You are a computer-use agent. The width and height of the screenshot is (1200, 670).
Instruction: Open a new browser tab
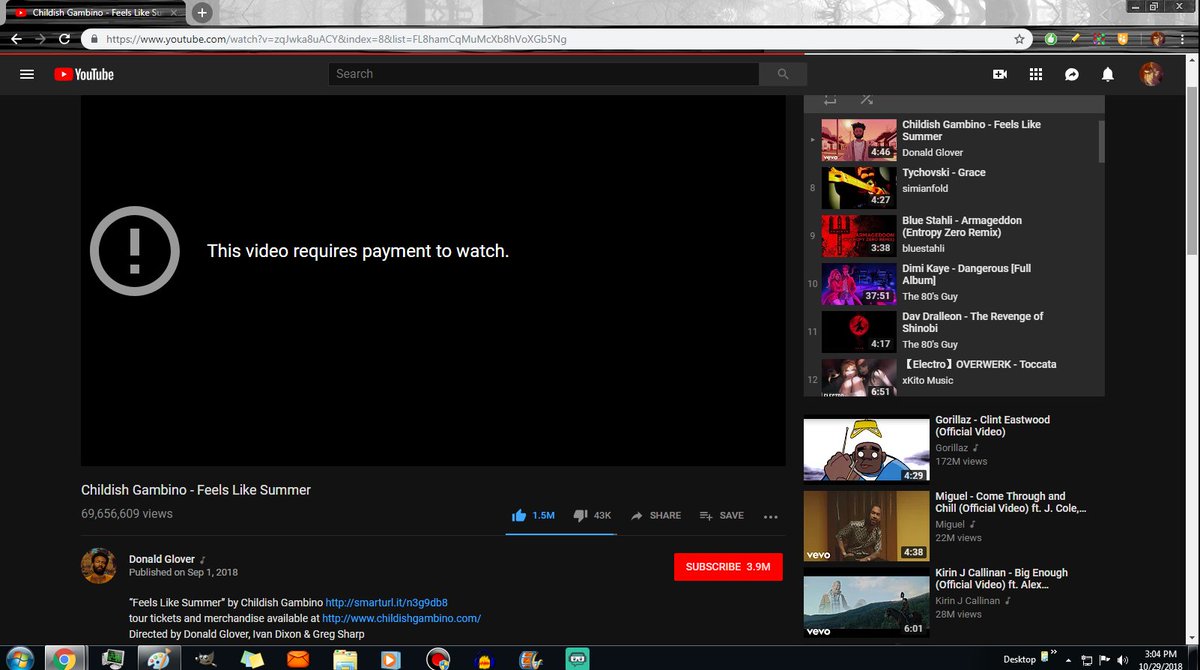point(202,13)
